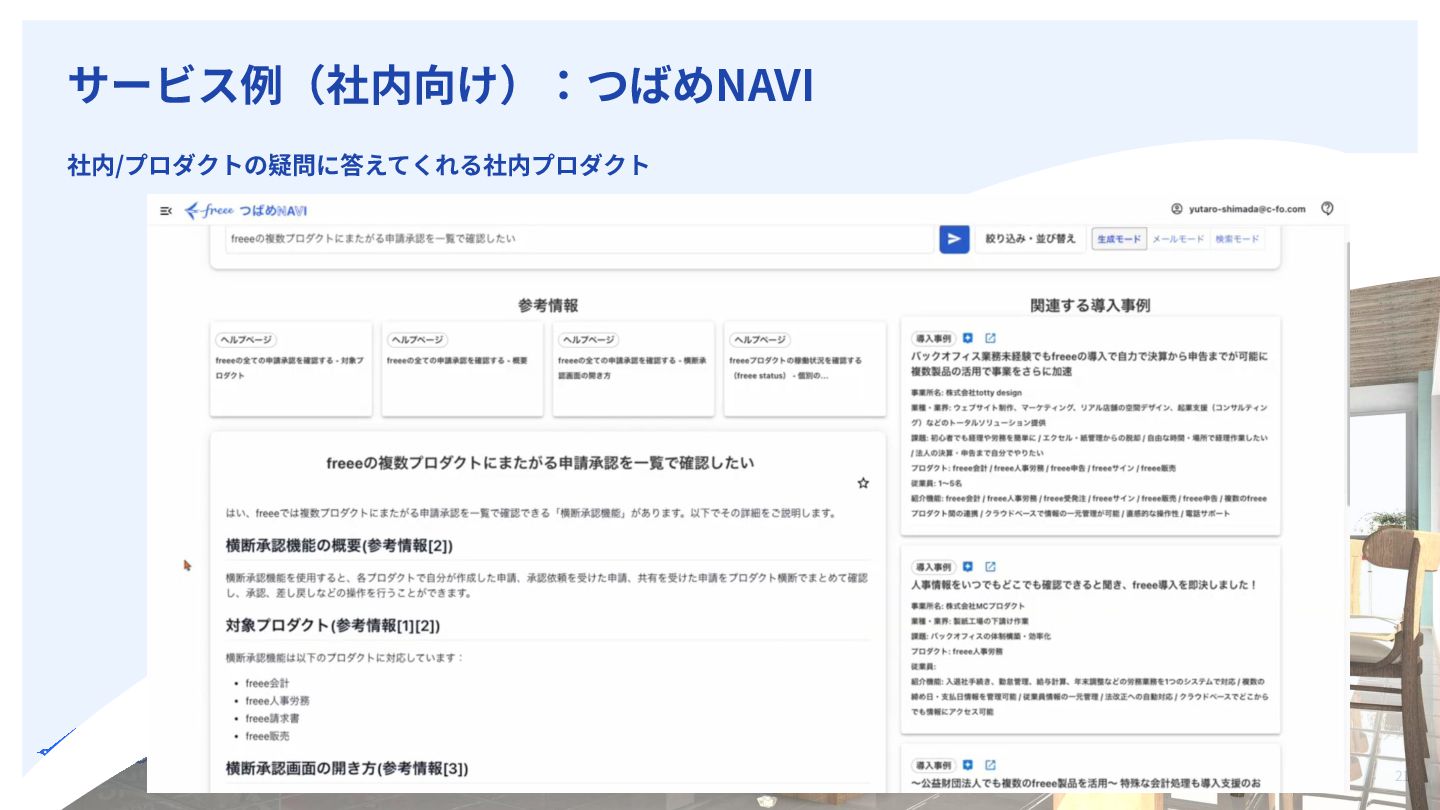Click the freee会計 bullet item

click(267, 683)
